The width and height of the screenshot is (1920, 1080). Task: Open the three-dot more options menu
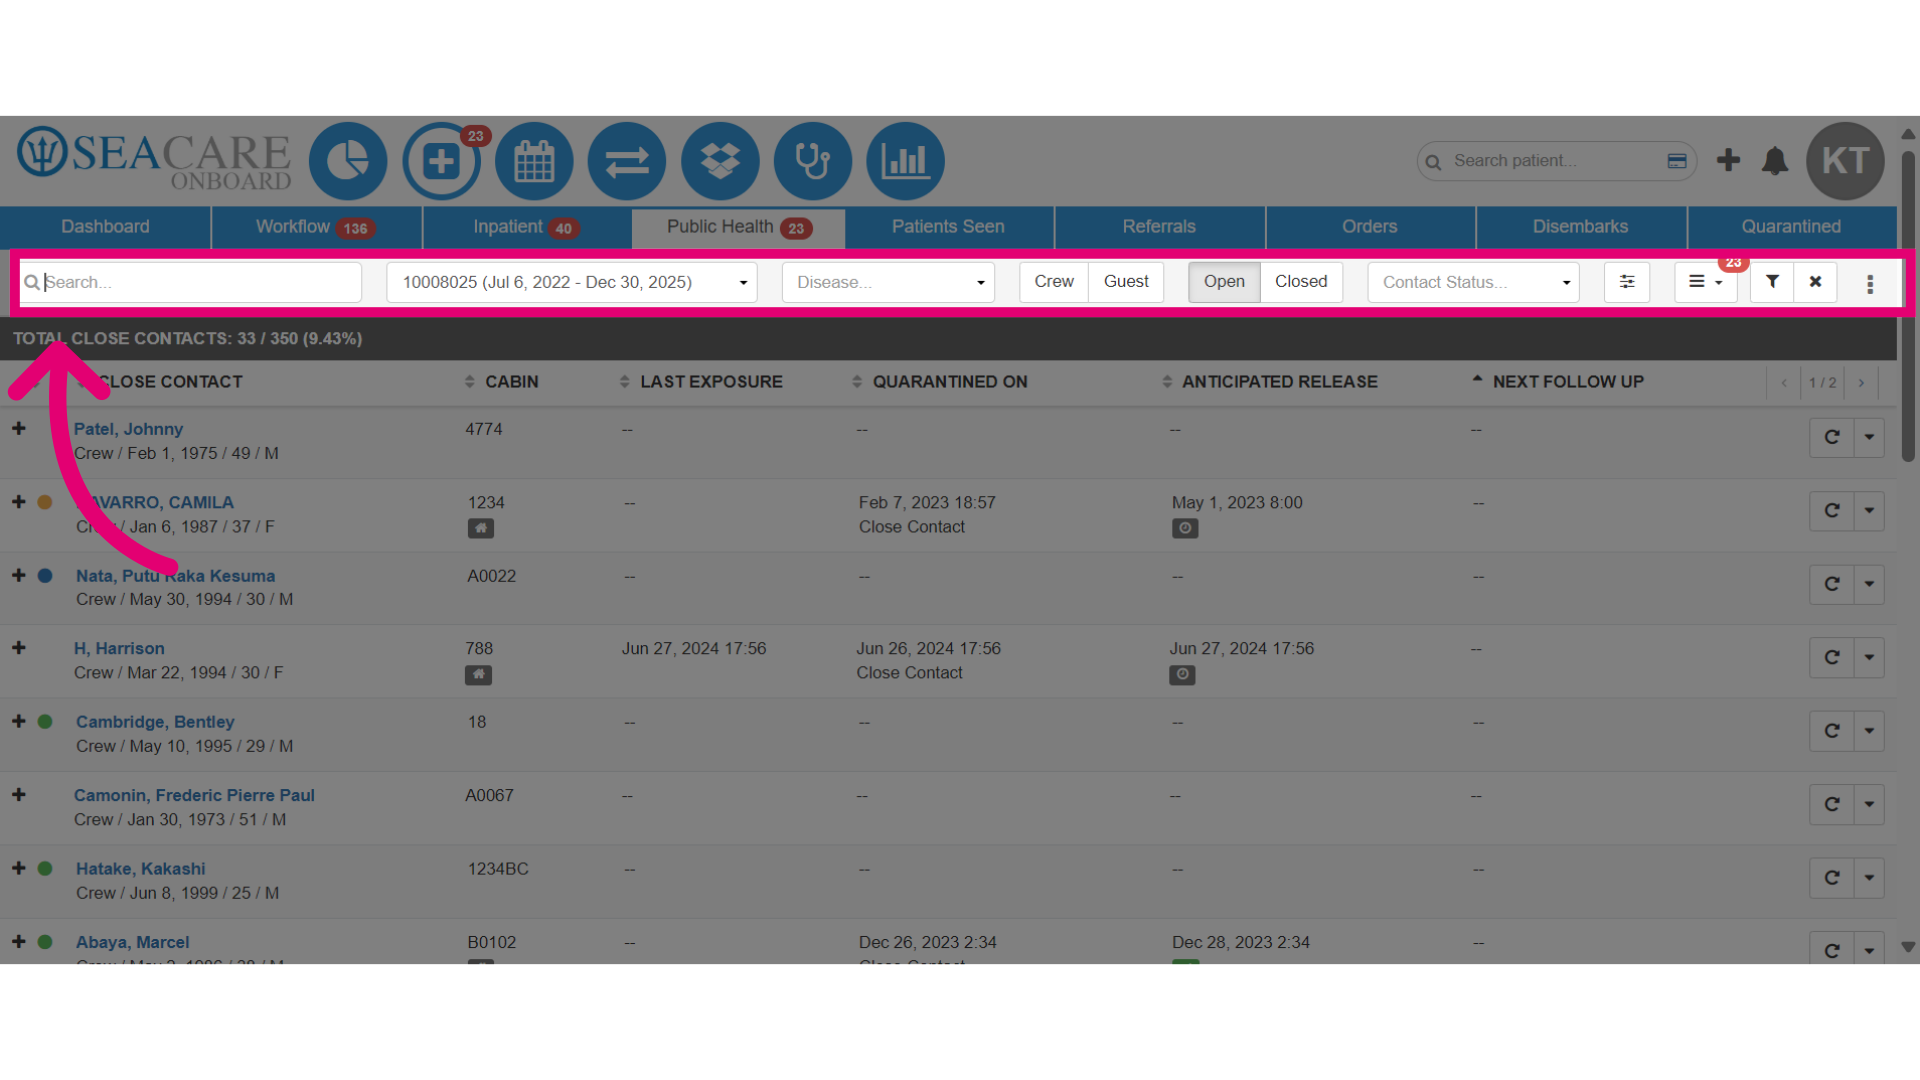[1870, 284]
